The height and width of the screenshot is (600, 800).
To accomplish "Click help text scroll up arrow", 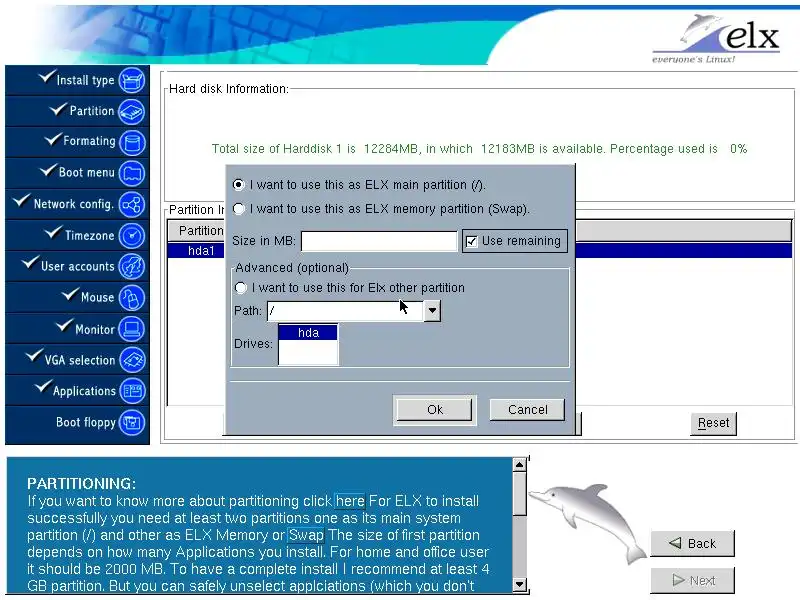I will [519, 465].
